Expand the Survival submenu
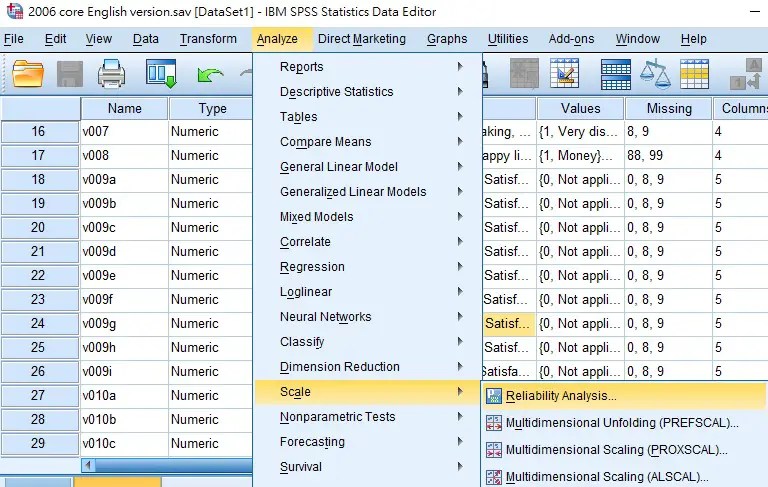768x487 pixels. [x=367, y=466]
